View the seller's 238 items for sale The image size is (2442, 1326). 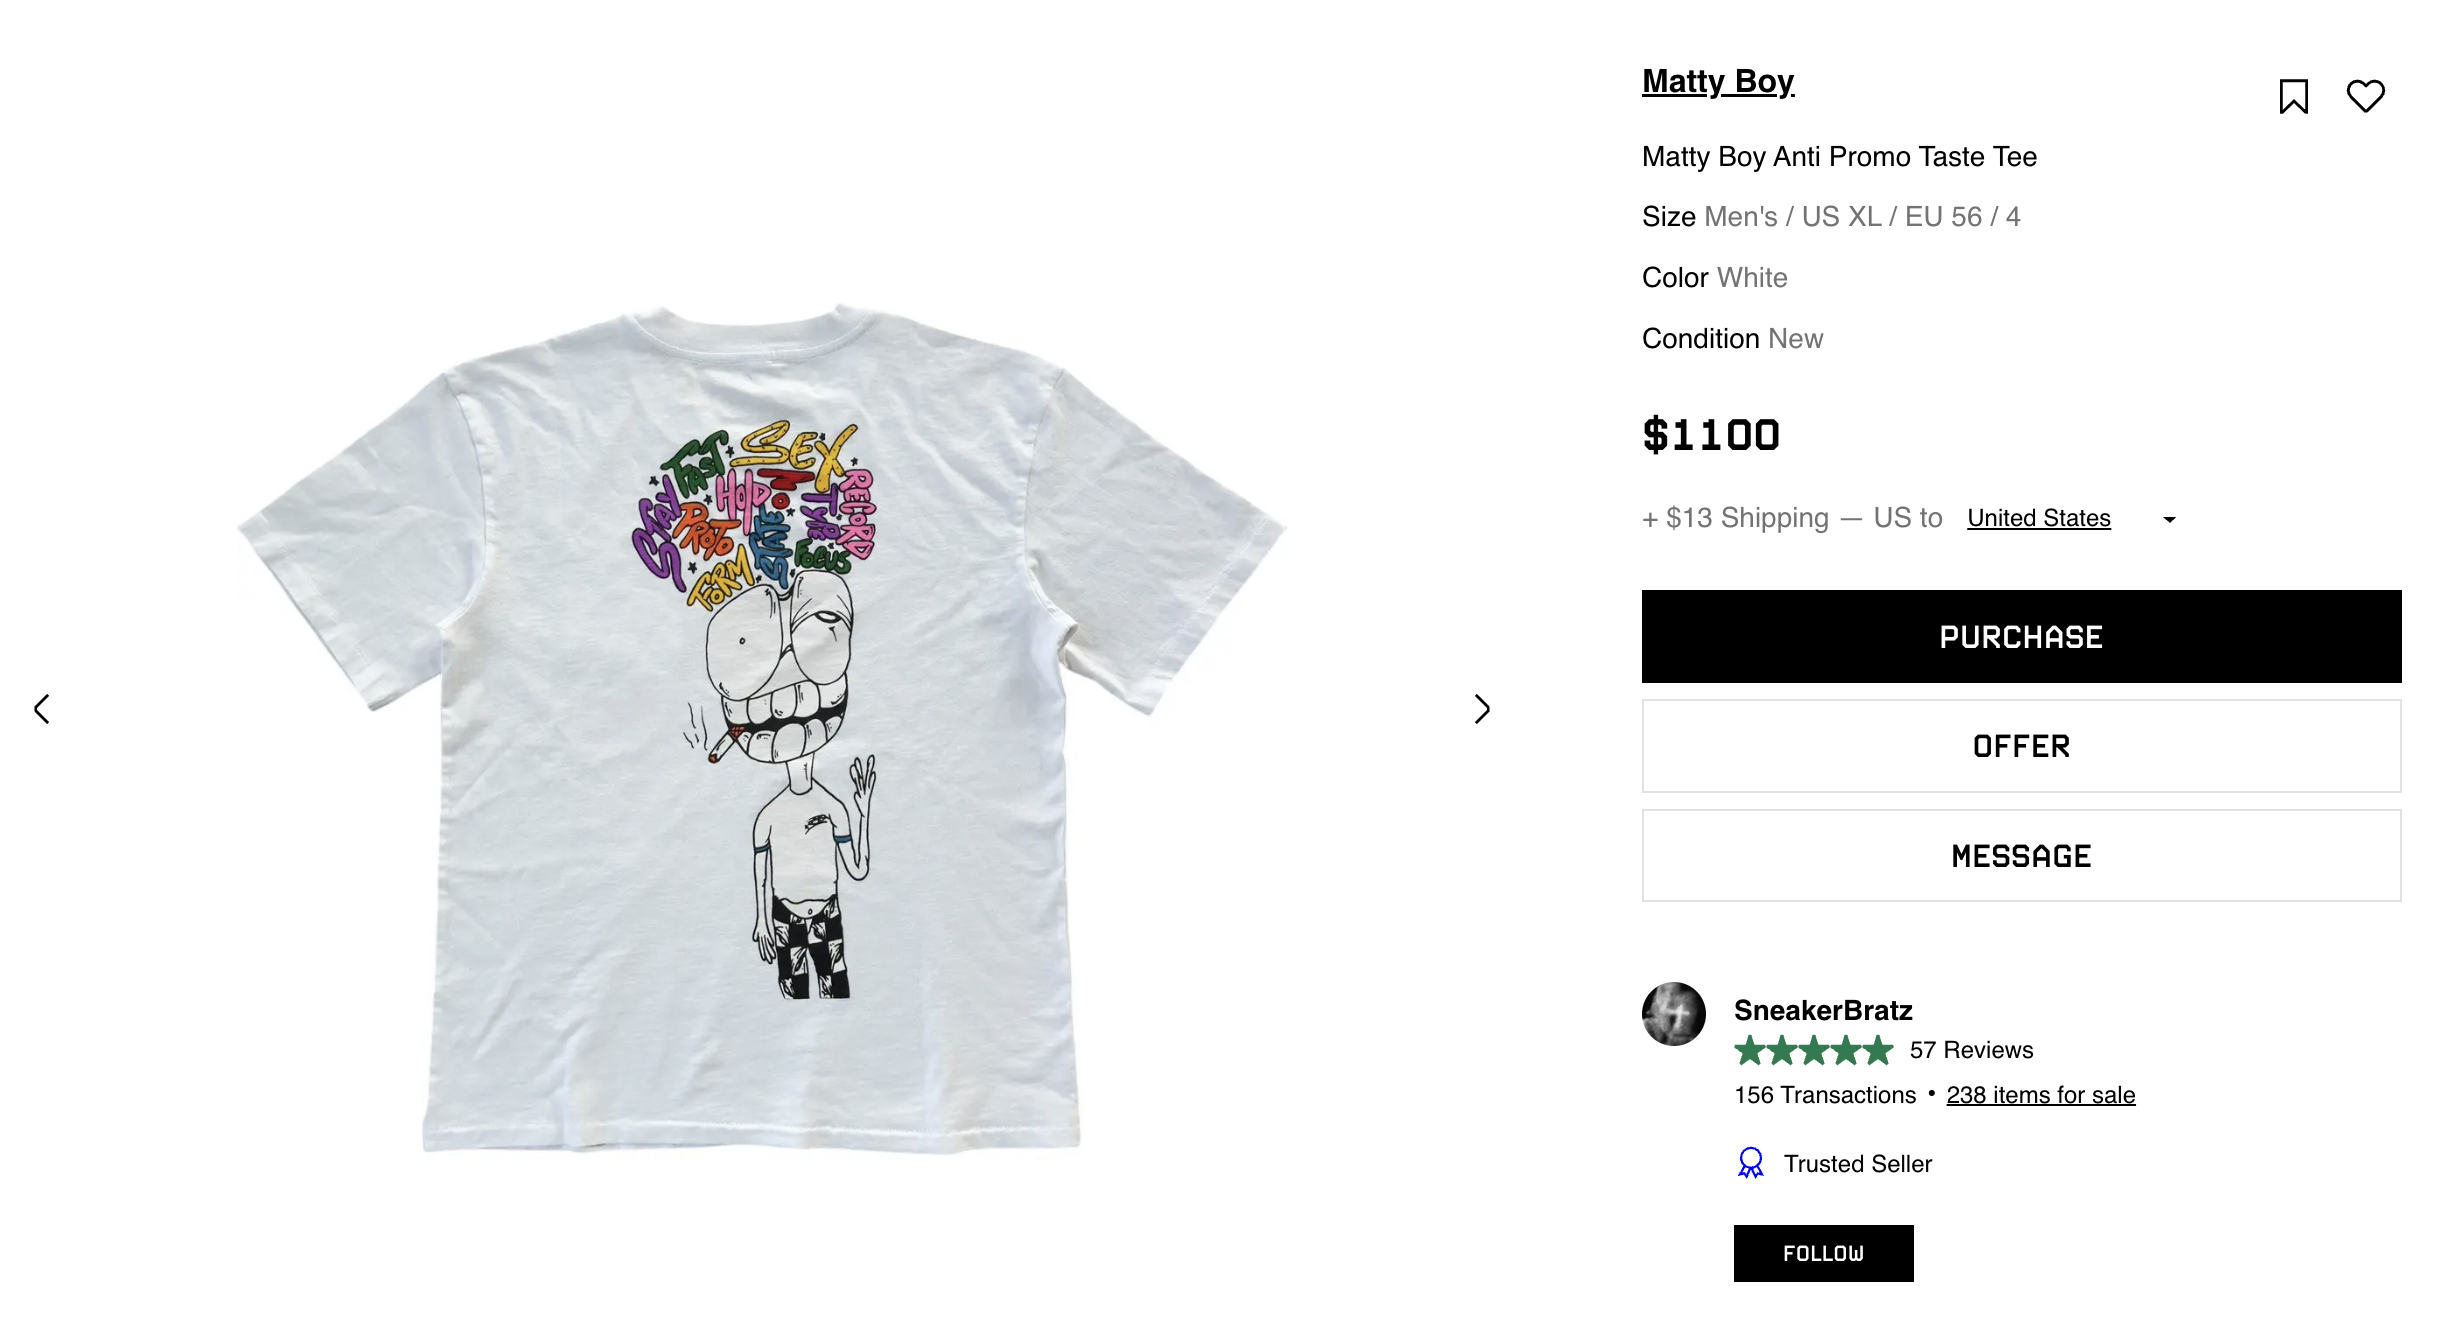pos(2040,1095)
